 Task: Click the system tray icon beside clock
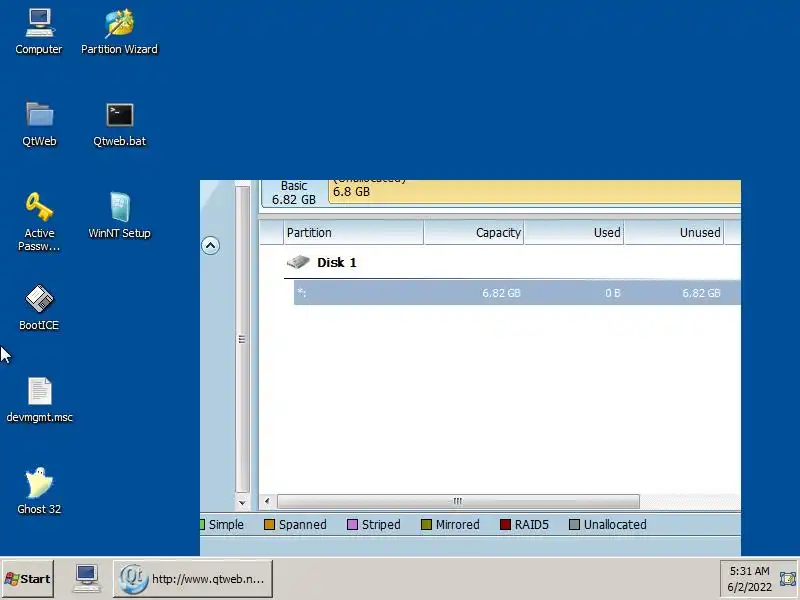[787, 579]
